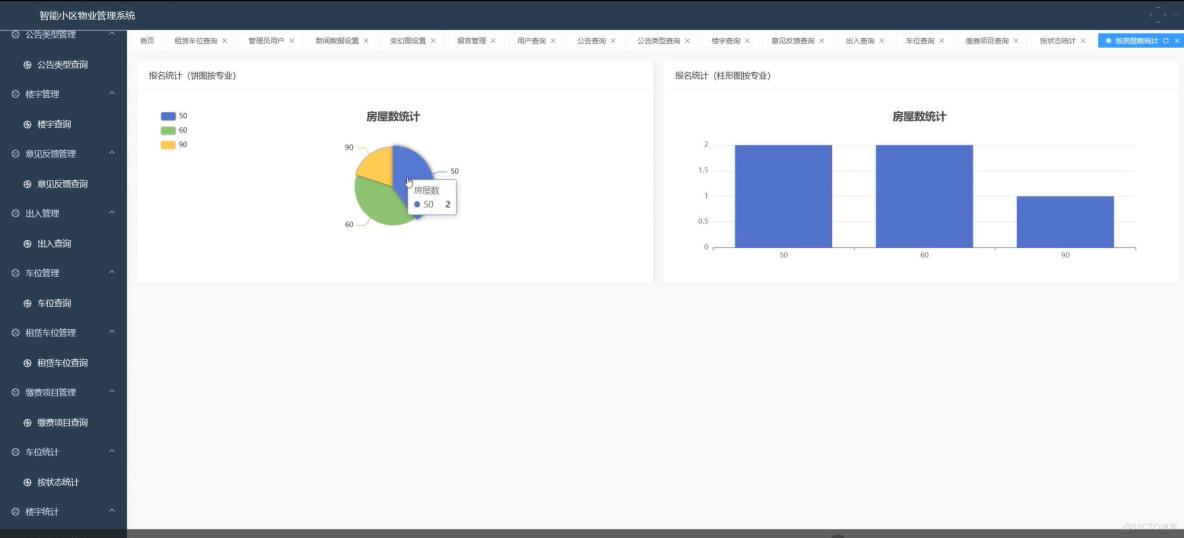Click the 房屋数 tooltip box on pie chart
The height and width of the screenshot is (538, 1184).
(x=432, y=197)
